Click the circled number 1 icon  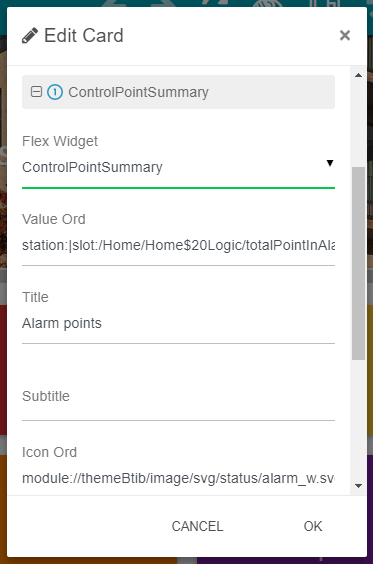(x=55, y=92)
